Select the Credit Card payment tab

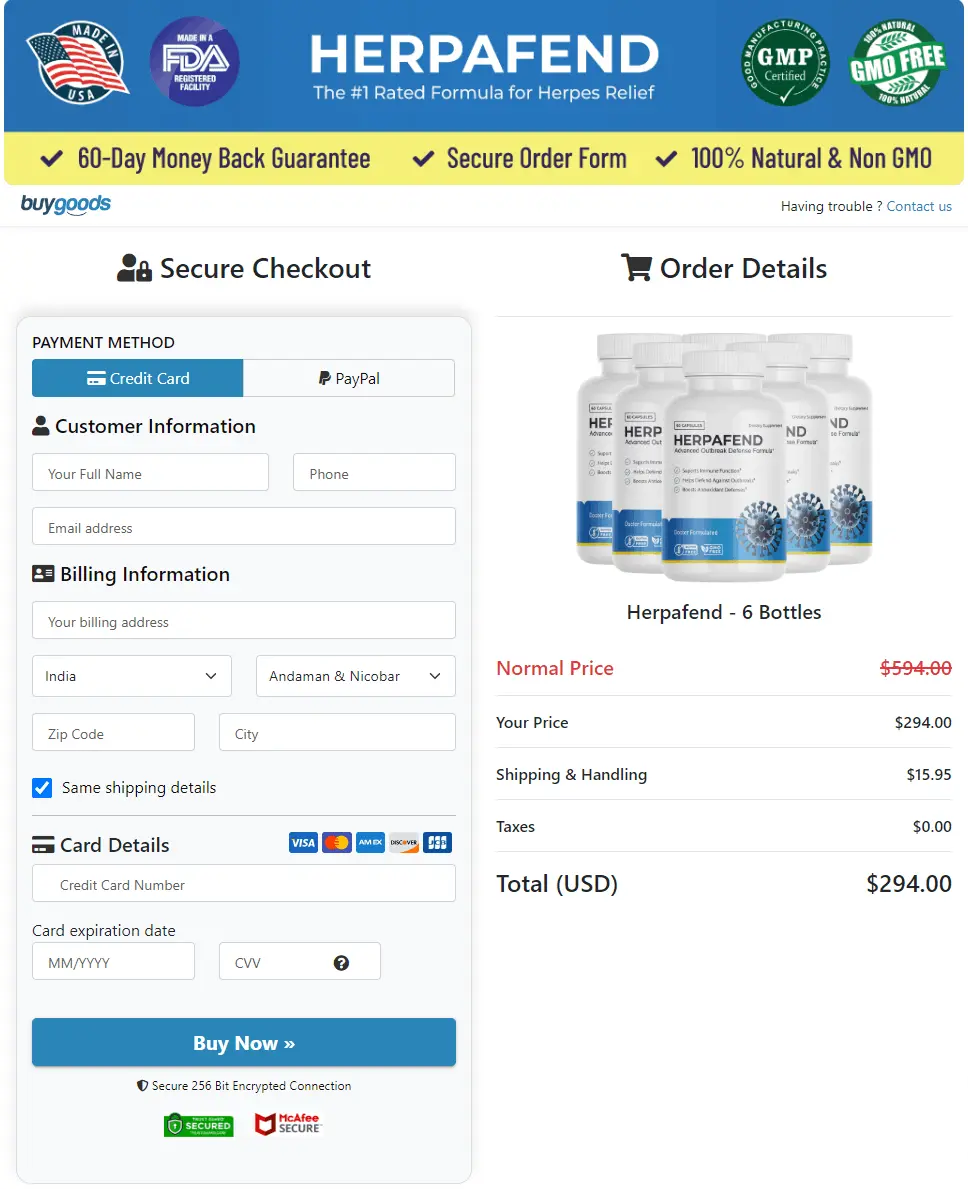click(x=137, y=378)
